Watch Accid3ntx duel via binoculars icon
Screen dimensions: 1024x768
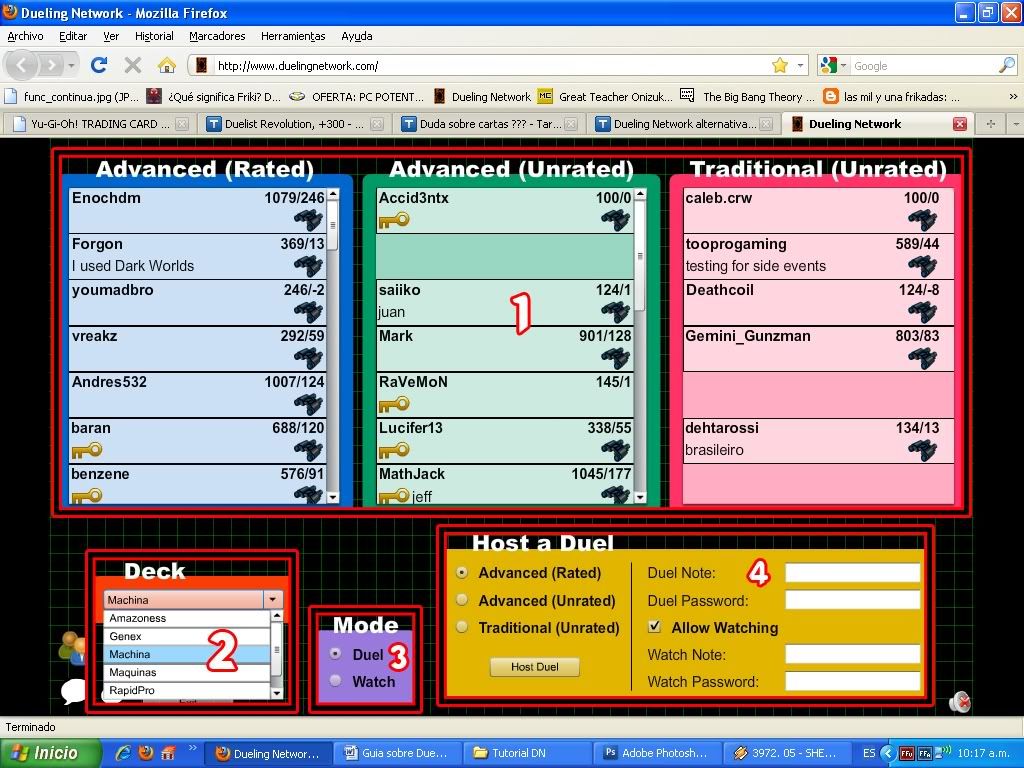[615, 220]
